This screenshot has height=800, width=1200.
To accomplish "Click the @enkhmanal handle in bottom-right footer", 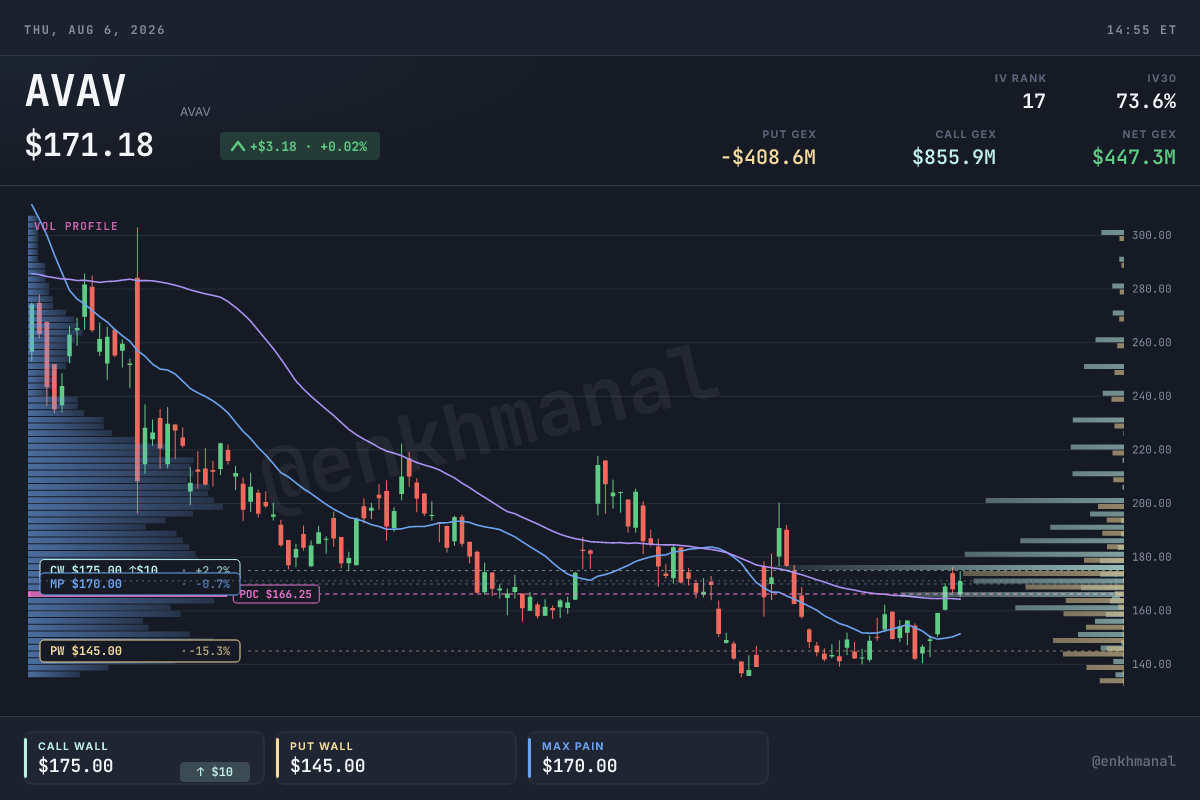I will point(1134,761).
